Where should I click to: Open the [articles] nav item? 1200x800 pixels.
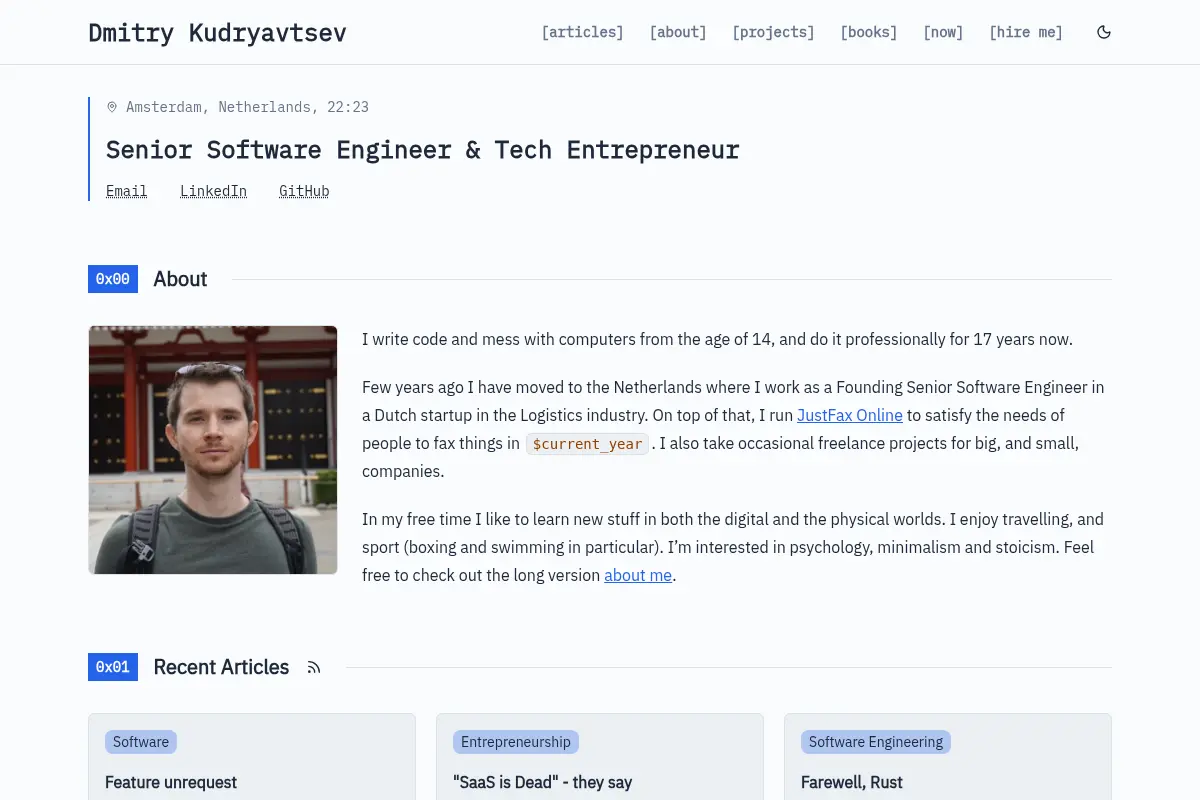tap(582, 32)
